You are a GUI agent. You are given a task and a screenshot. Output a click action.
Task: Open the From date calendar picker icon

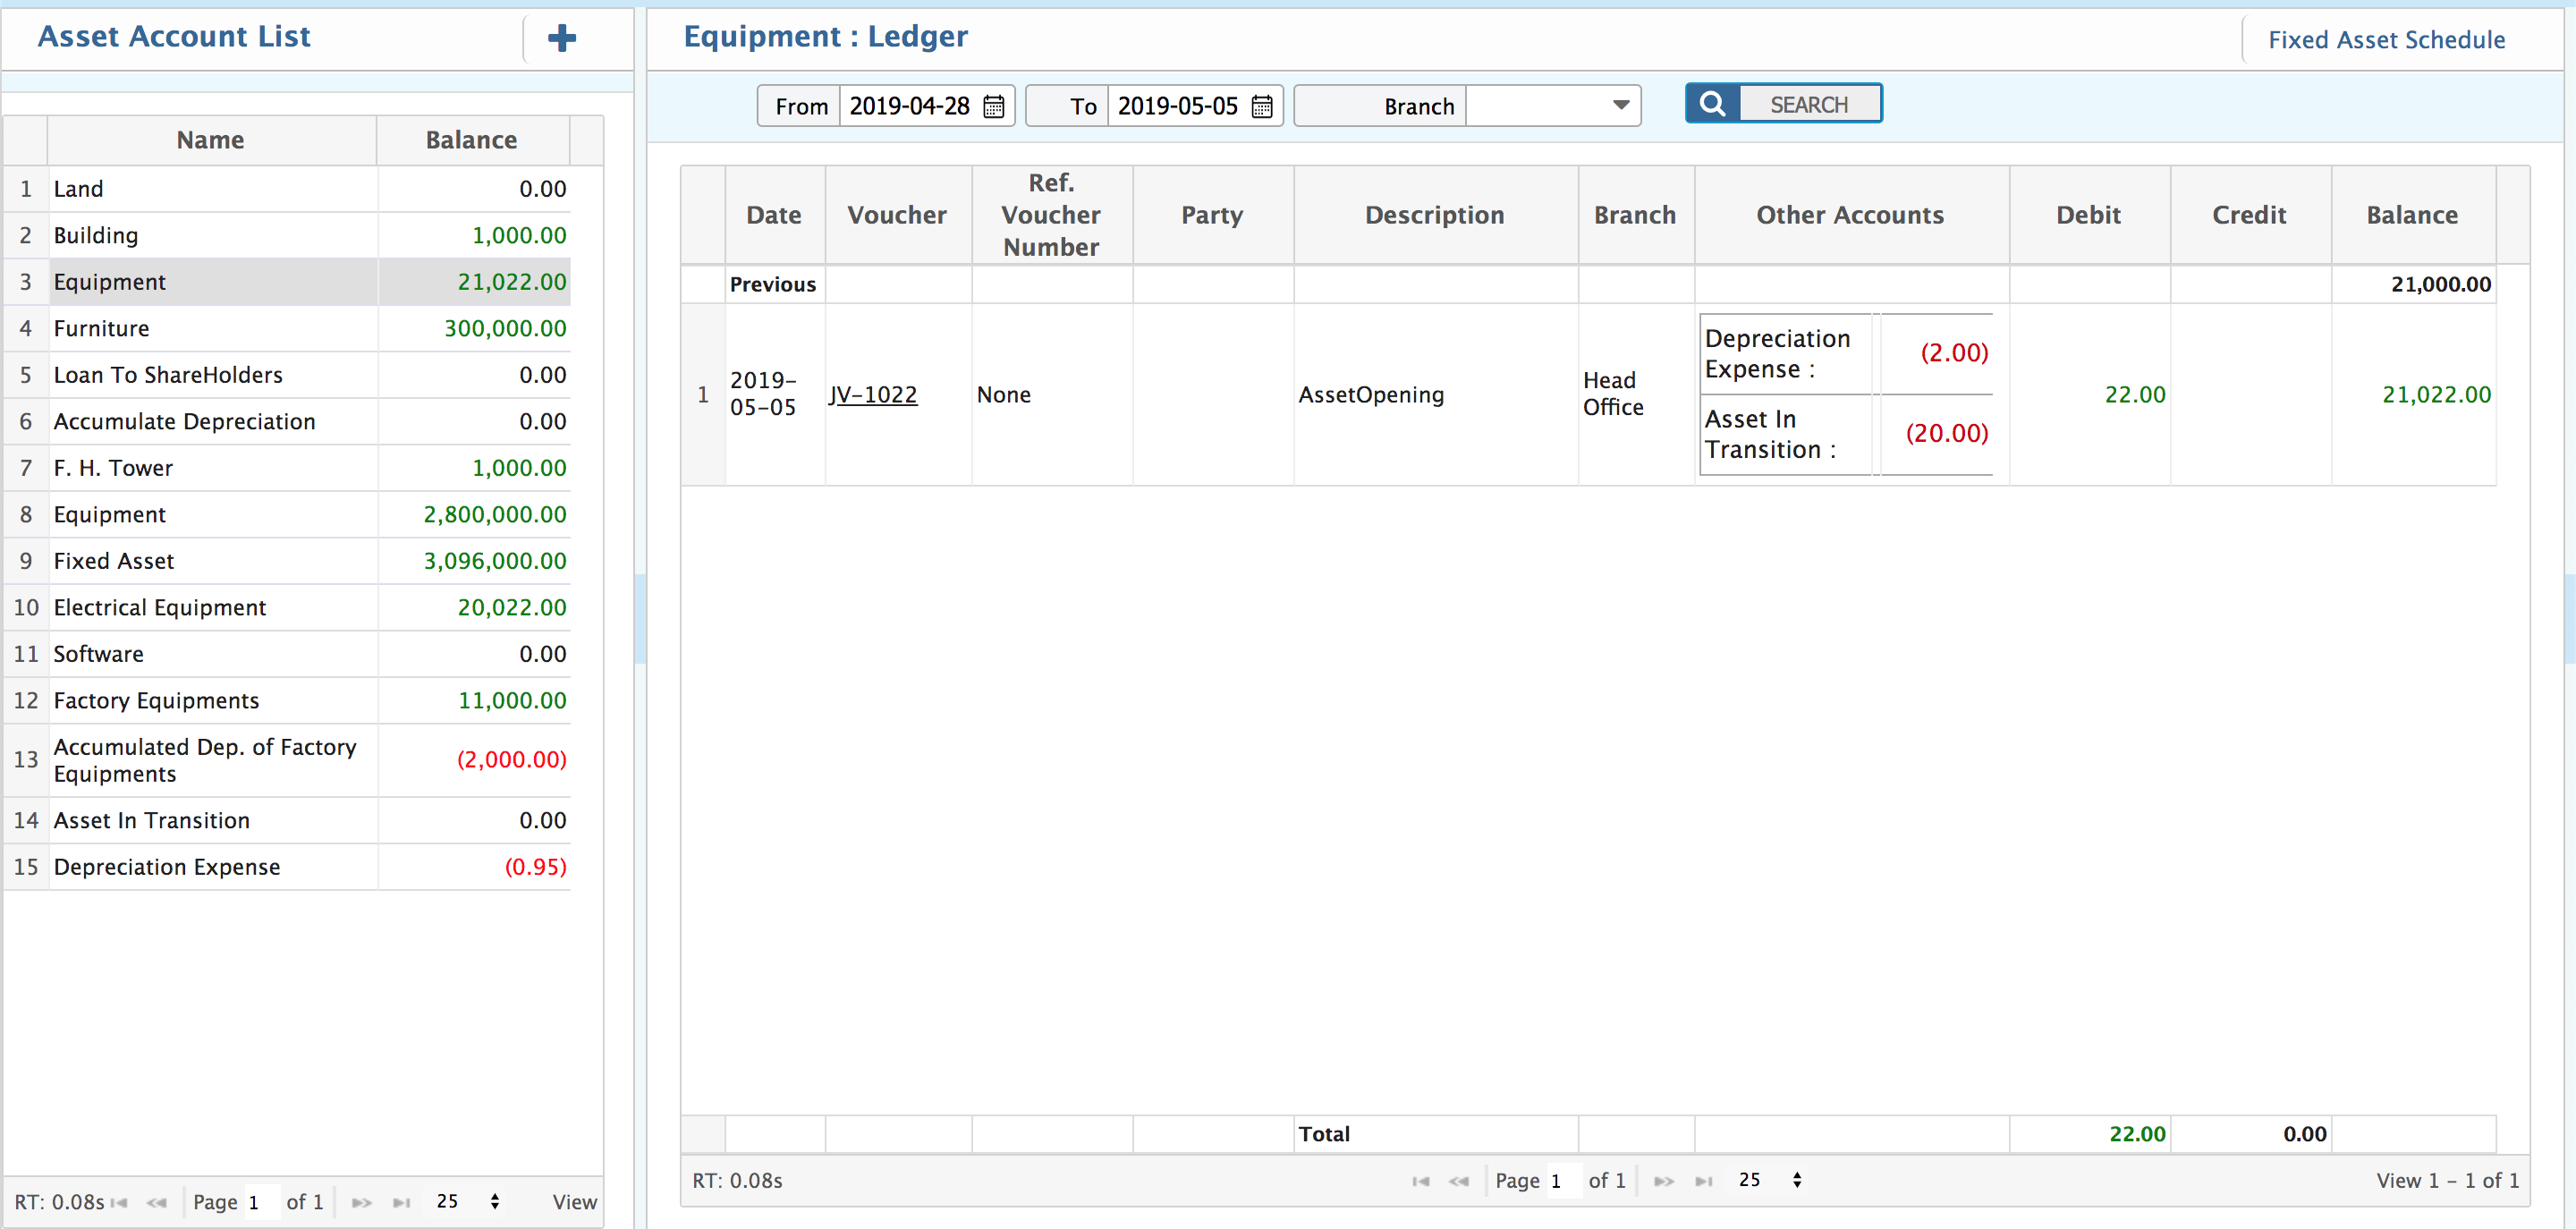993,106
